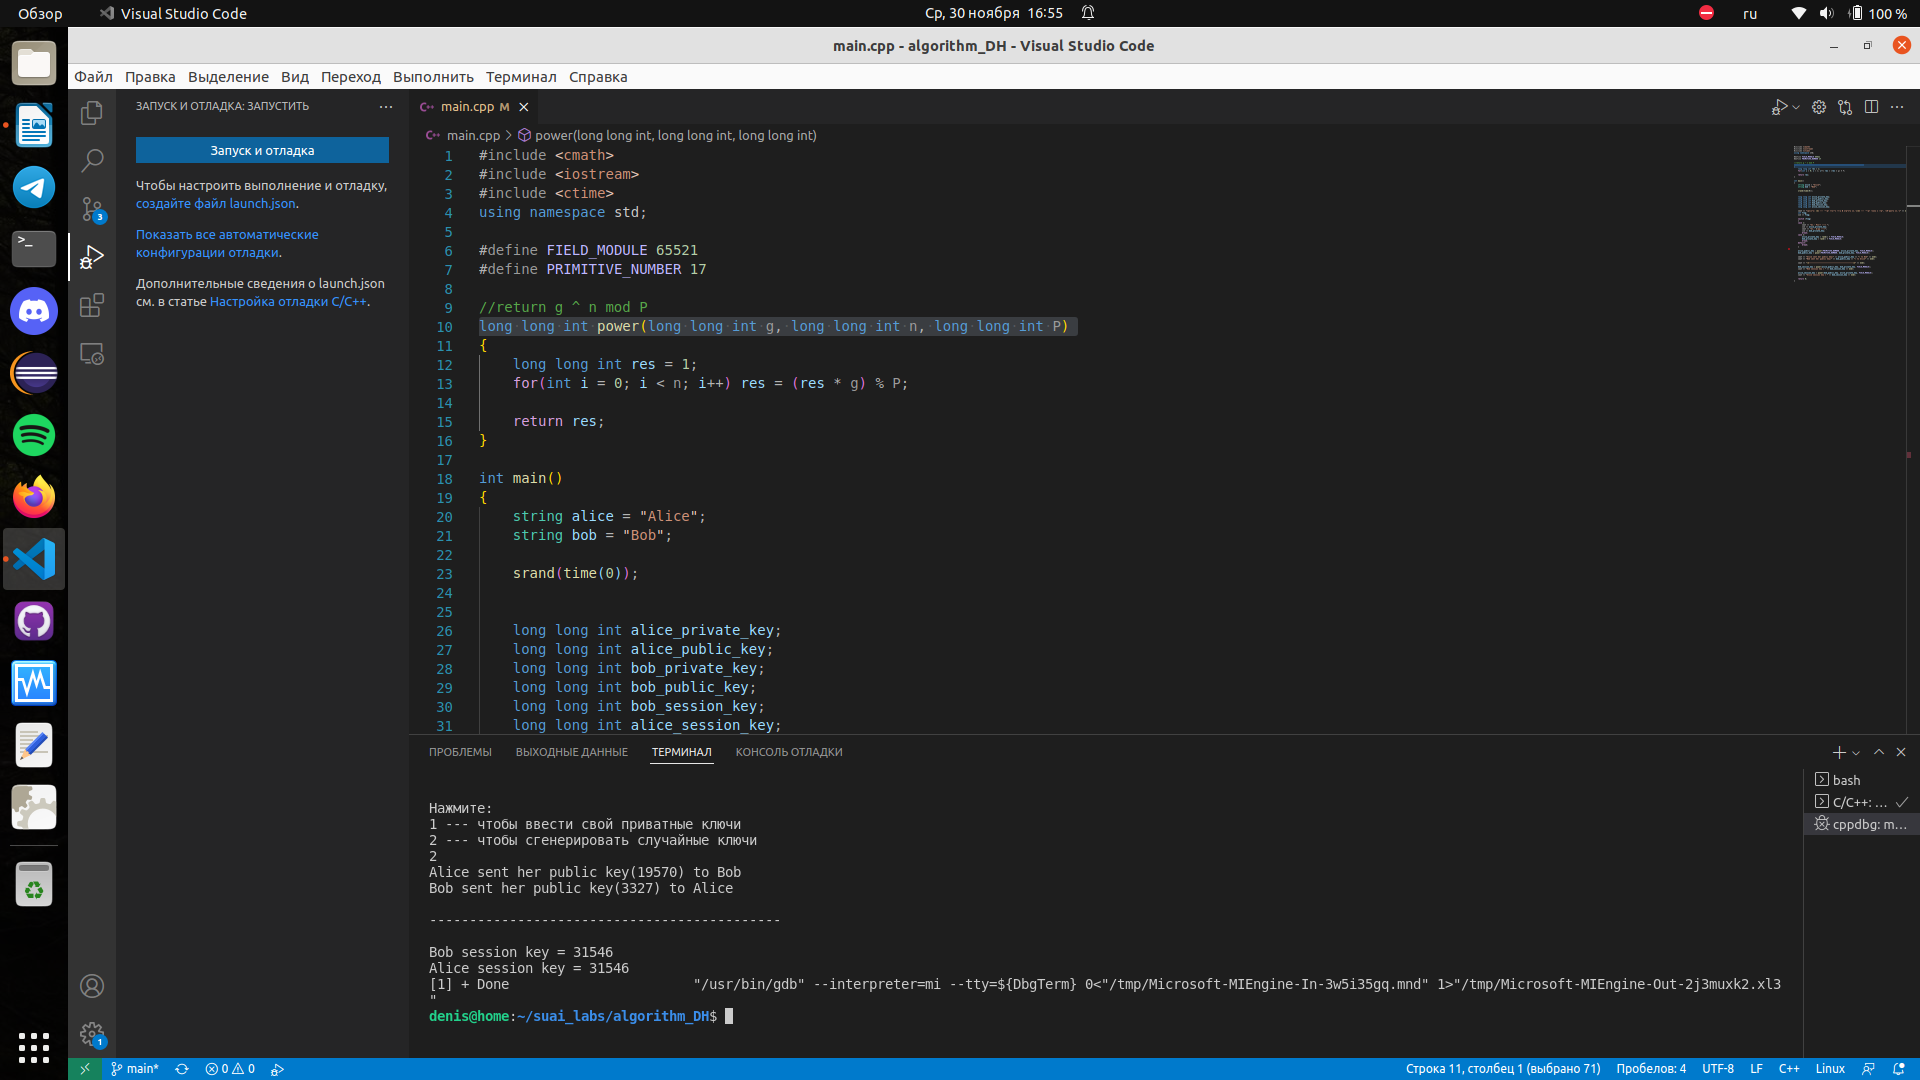Screen dimensions: 1920x1080
Task: Open Remote Explorer icon in activity bar
Action: pyautogui.click(x=92, y=354)
